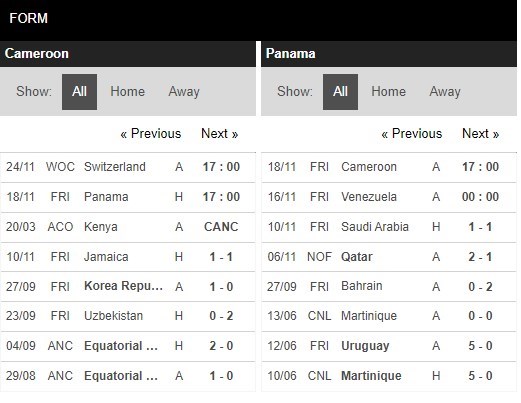Viewport: 521px width, 403px height.
Task: Click the Bahrain 0 - 2 score
Action: tap(480, 287)
